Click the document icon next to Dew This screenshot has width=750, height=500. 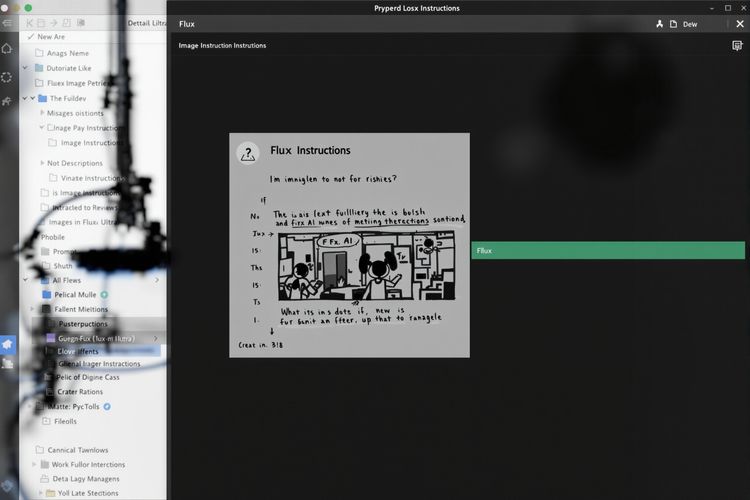click(673, 24)
